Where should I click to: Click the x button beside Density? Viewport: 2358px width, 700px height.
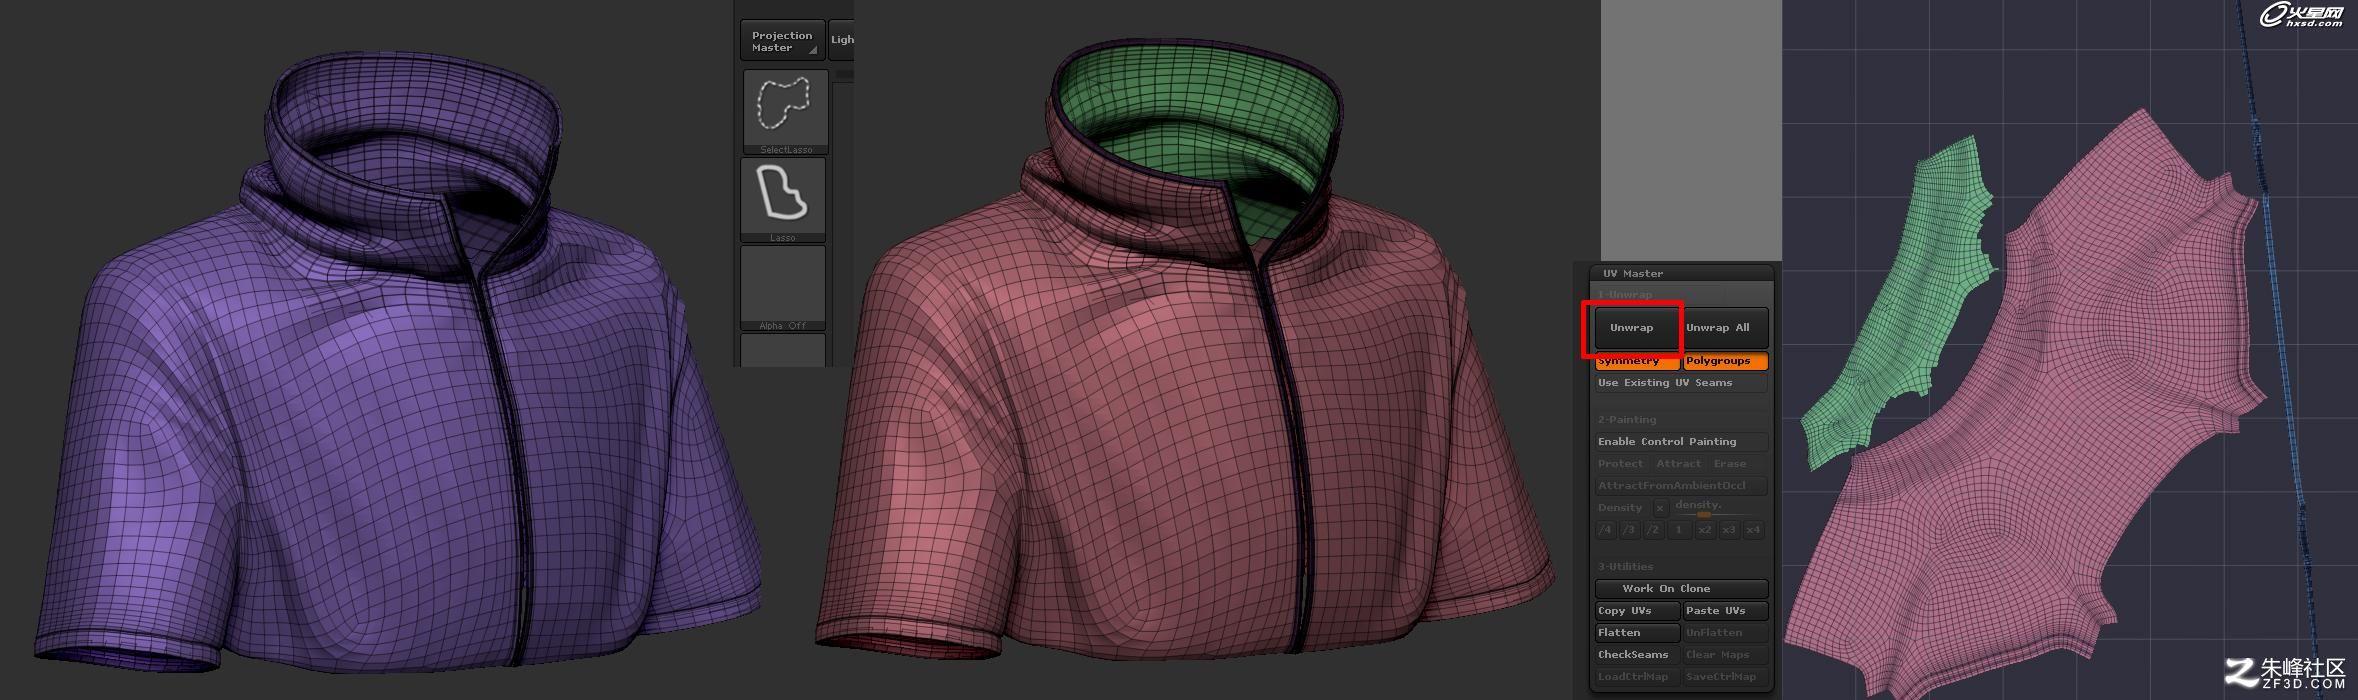tap(1660, 508)
